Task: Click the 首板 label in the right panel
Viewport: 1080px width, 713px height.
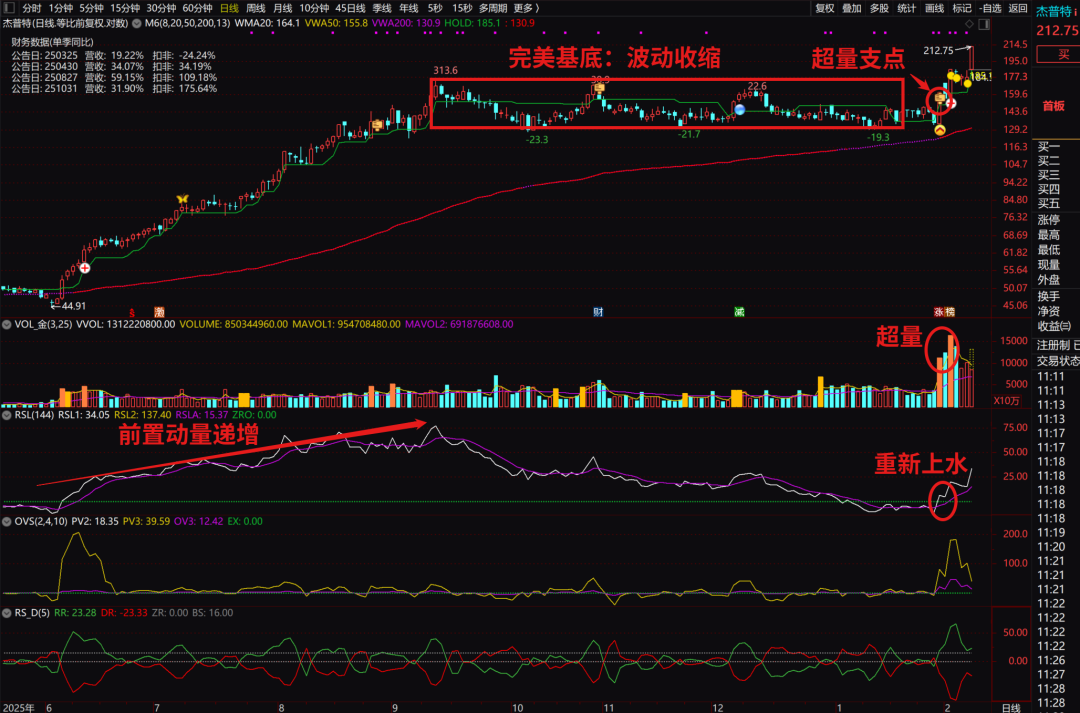Action: 1054,106
